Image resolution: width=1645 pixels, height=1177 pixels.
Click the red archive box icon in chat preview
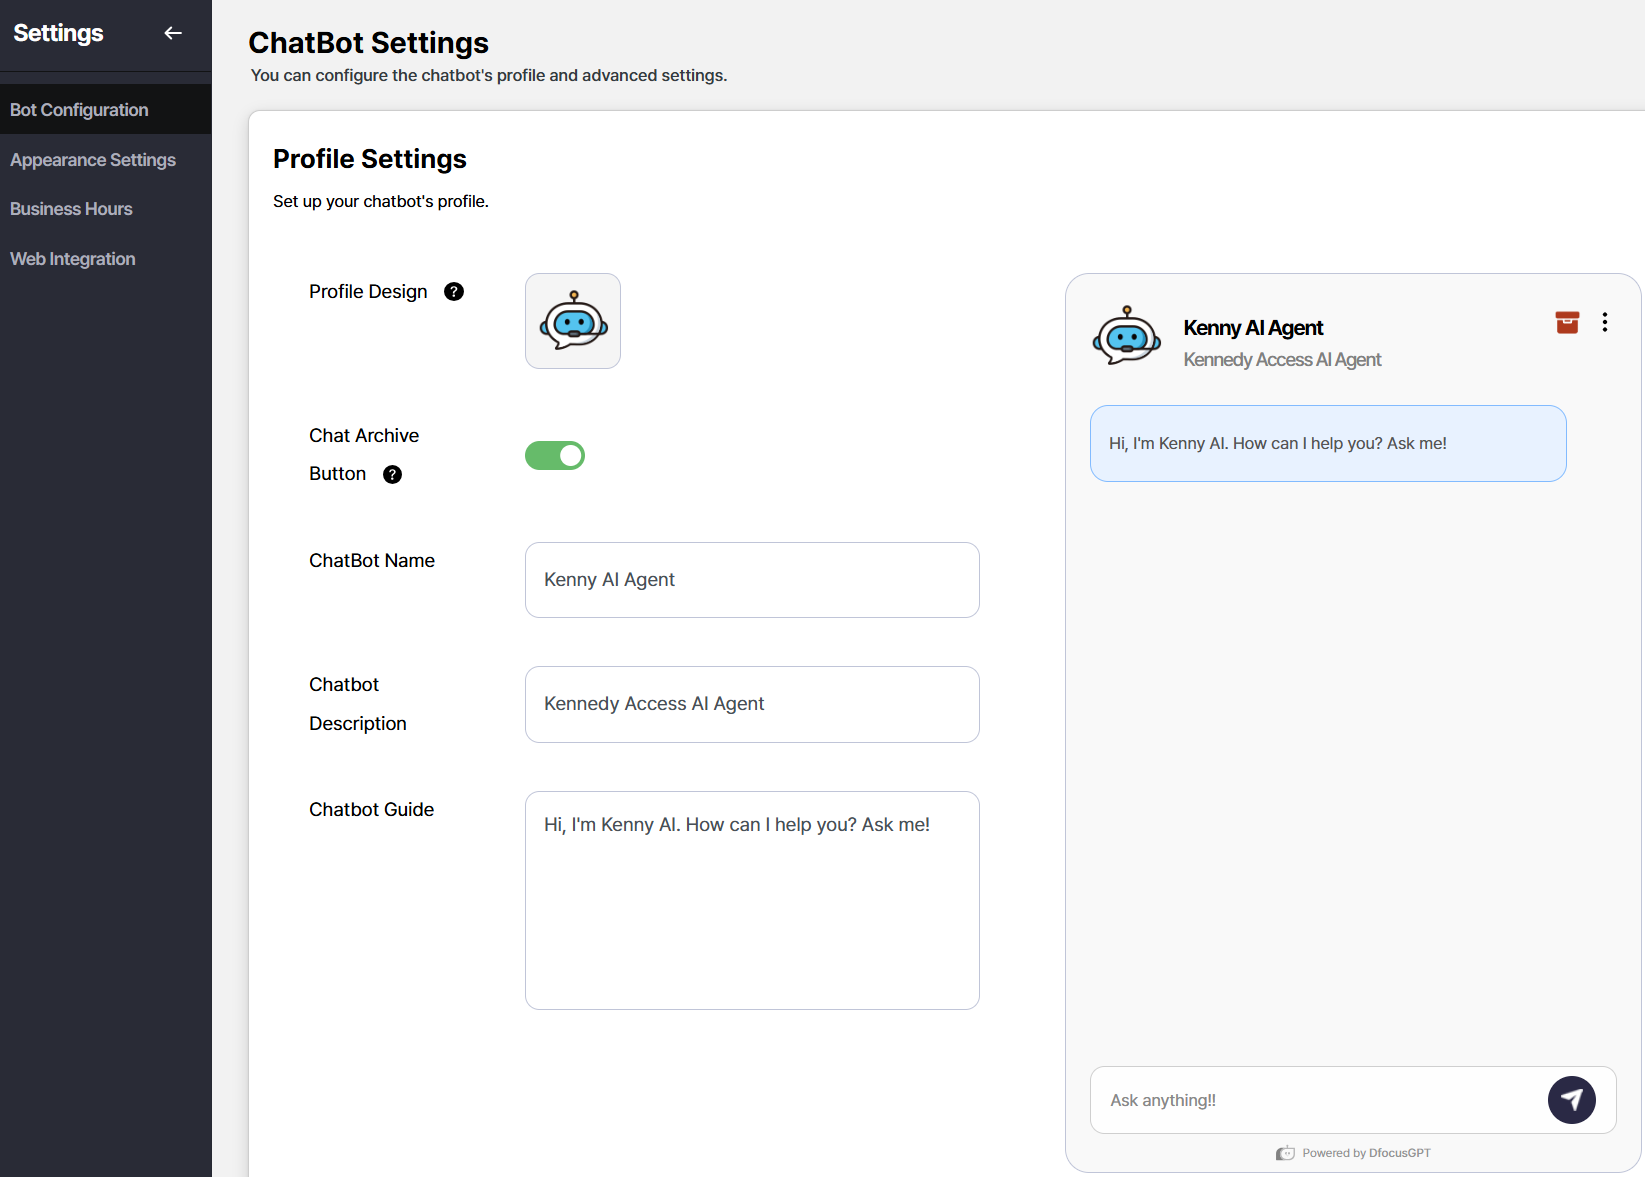tap(1567, 322)
